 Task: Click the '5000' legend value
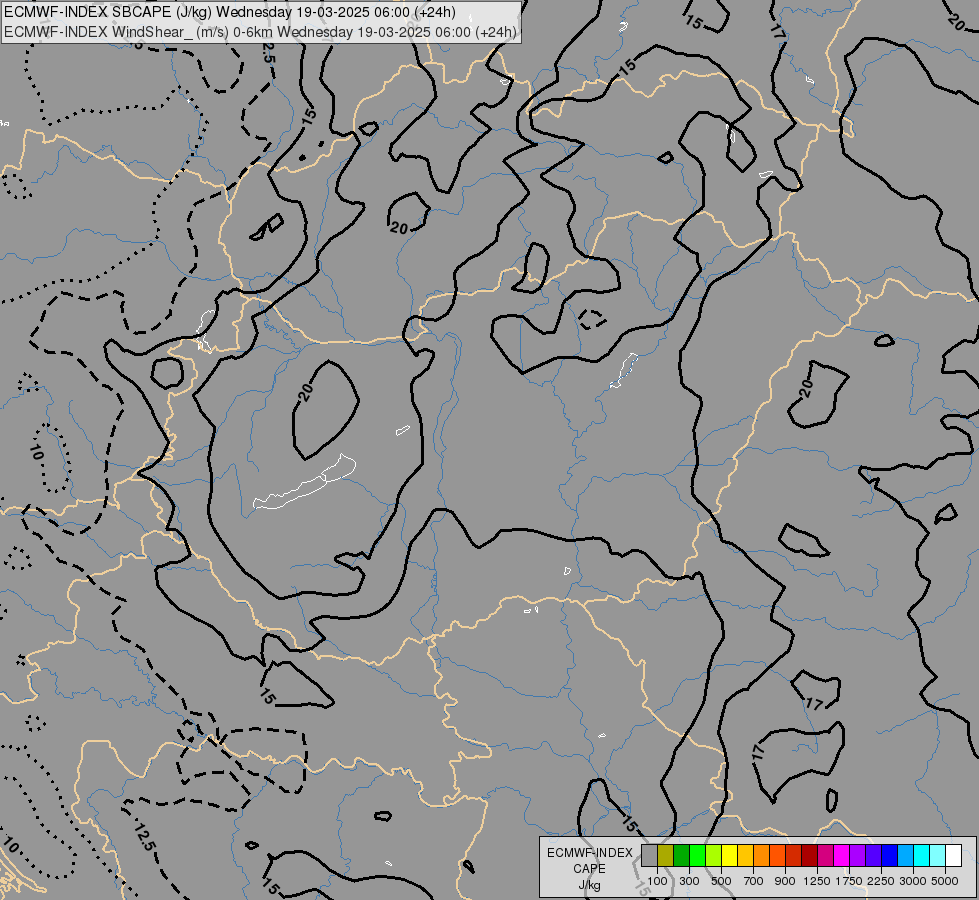click(x=945, y=881)
